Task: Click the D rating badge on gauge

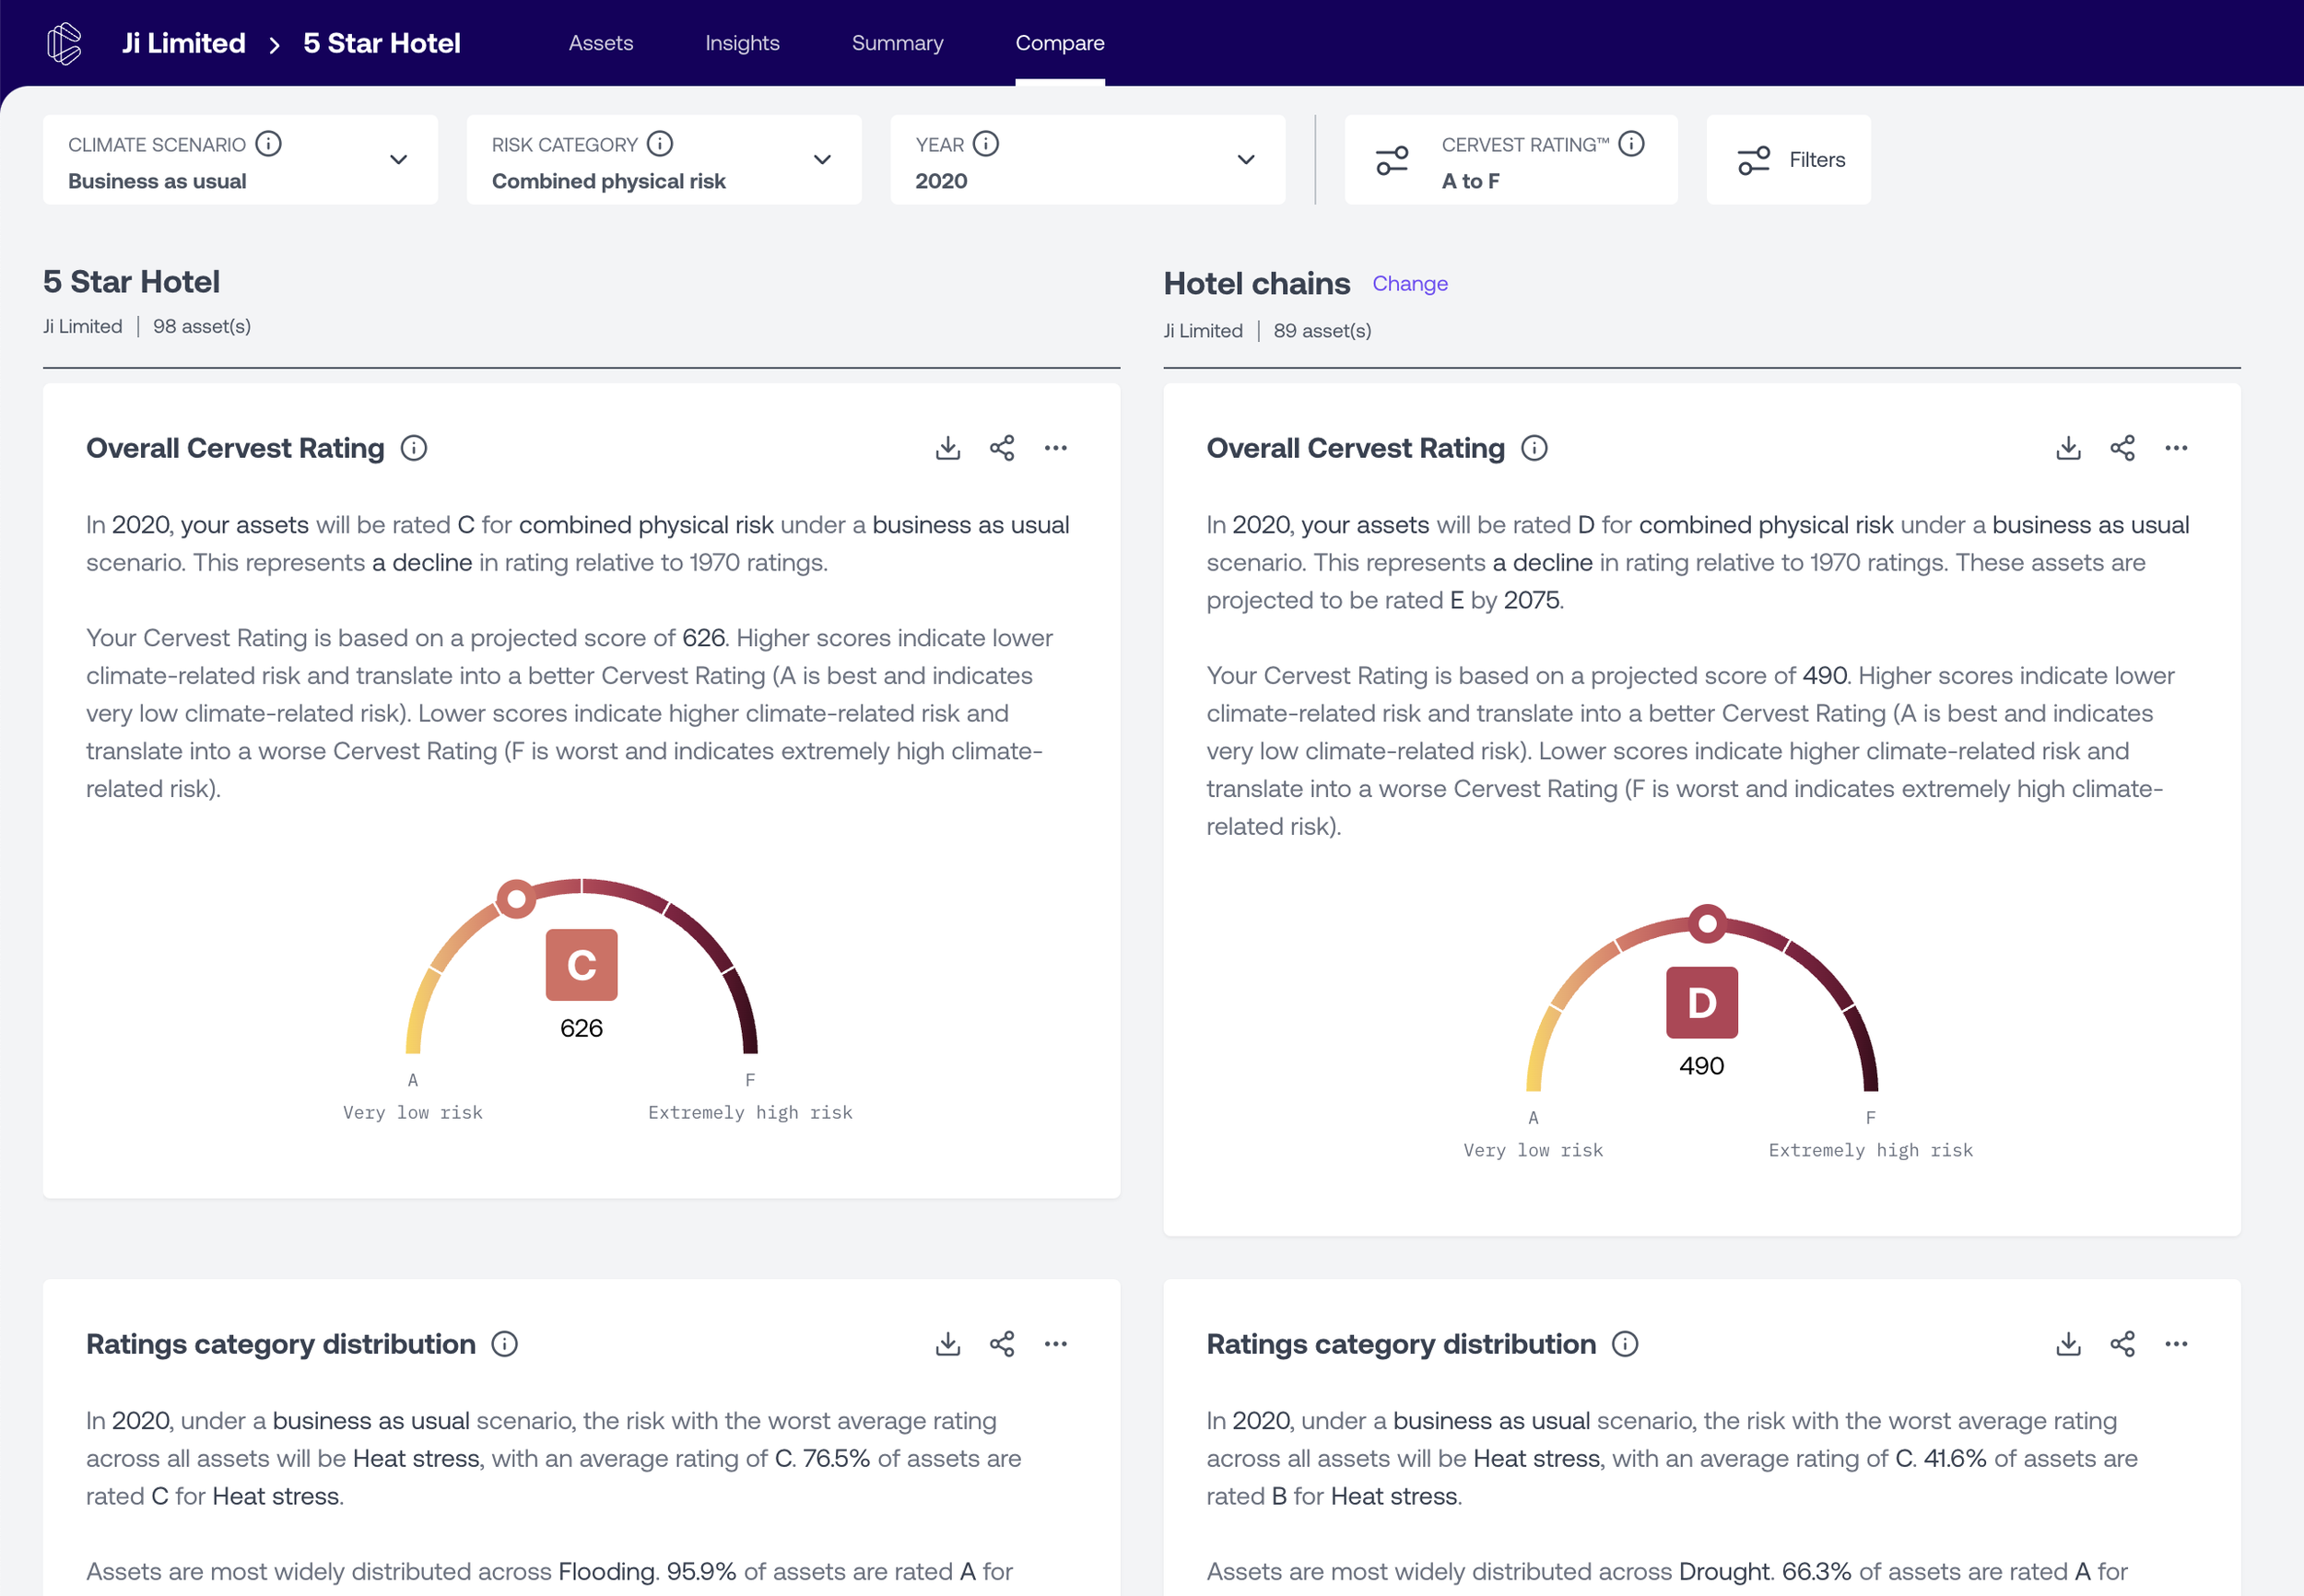Action: pos(1702,1003)
